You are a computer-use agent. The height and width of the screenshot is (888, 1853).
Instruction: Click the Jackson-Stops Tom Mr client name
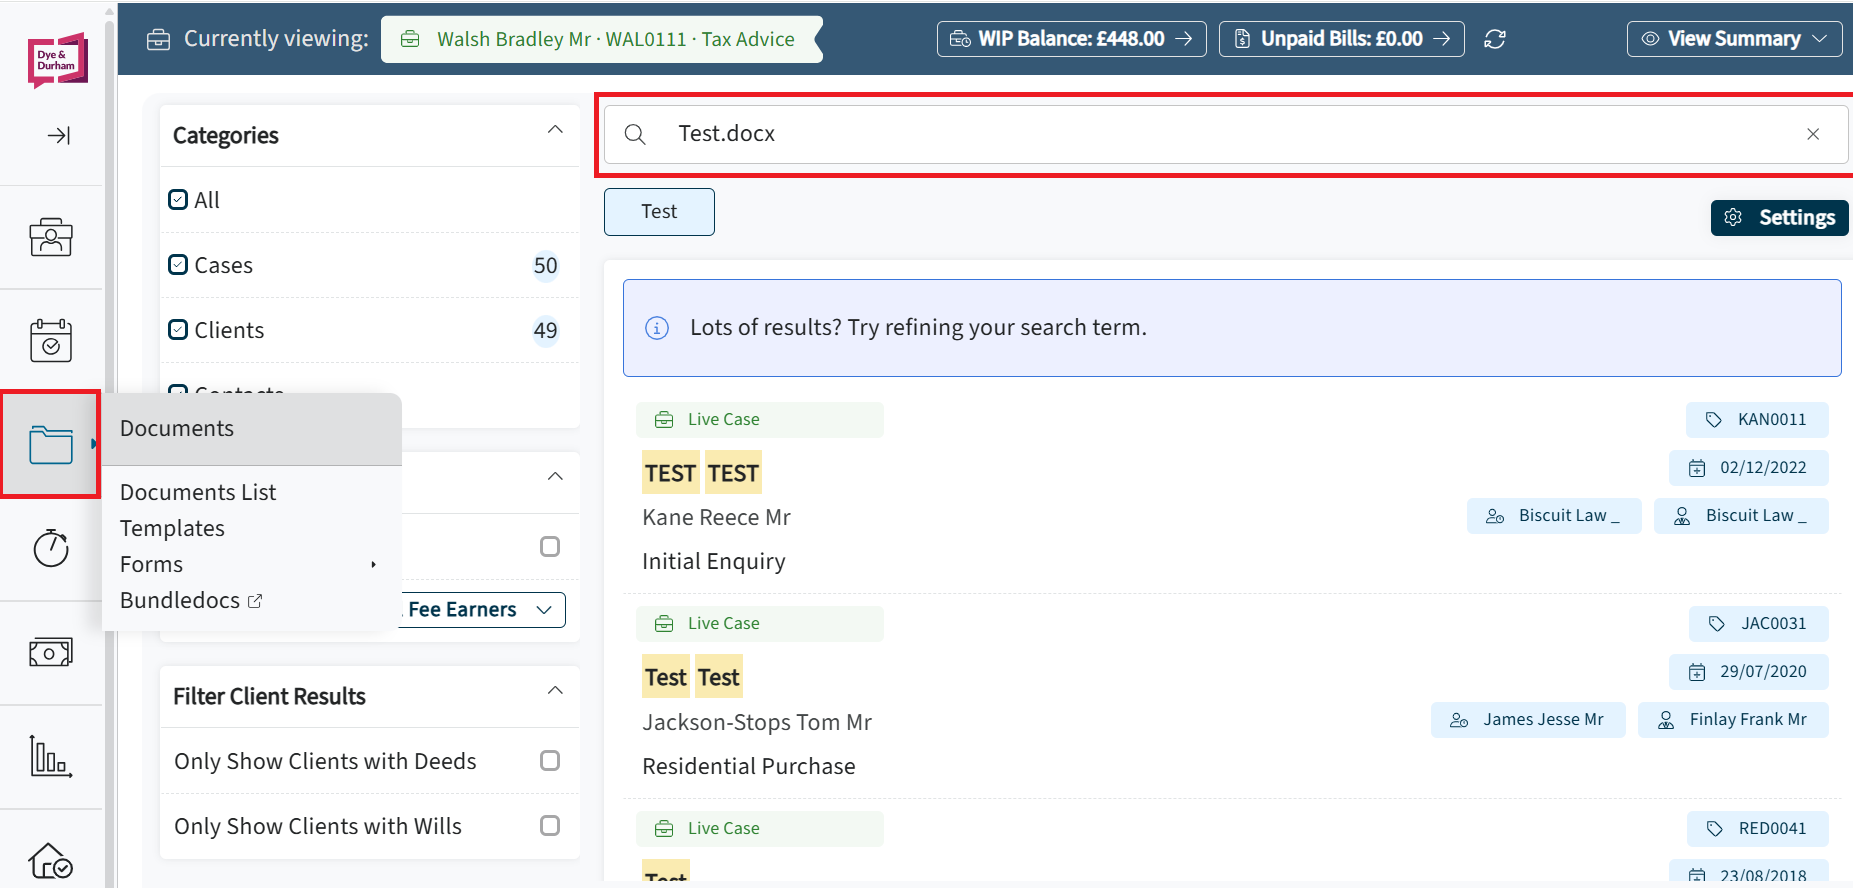[x=757, y=722]
